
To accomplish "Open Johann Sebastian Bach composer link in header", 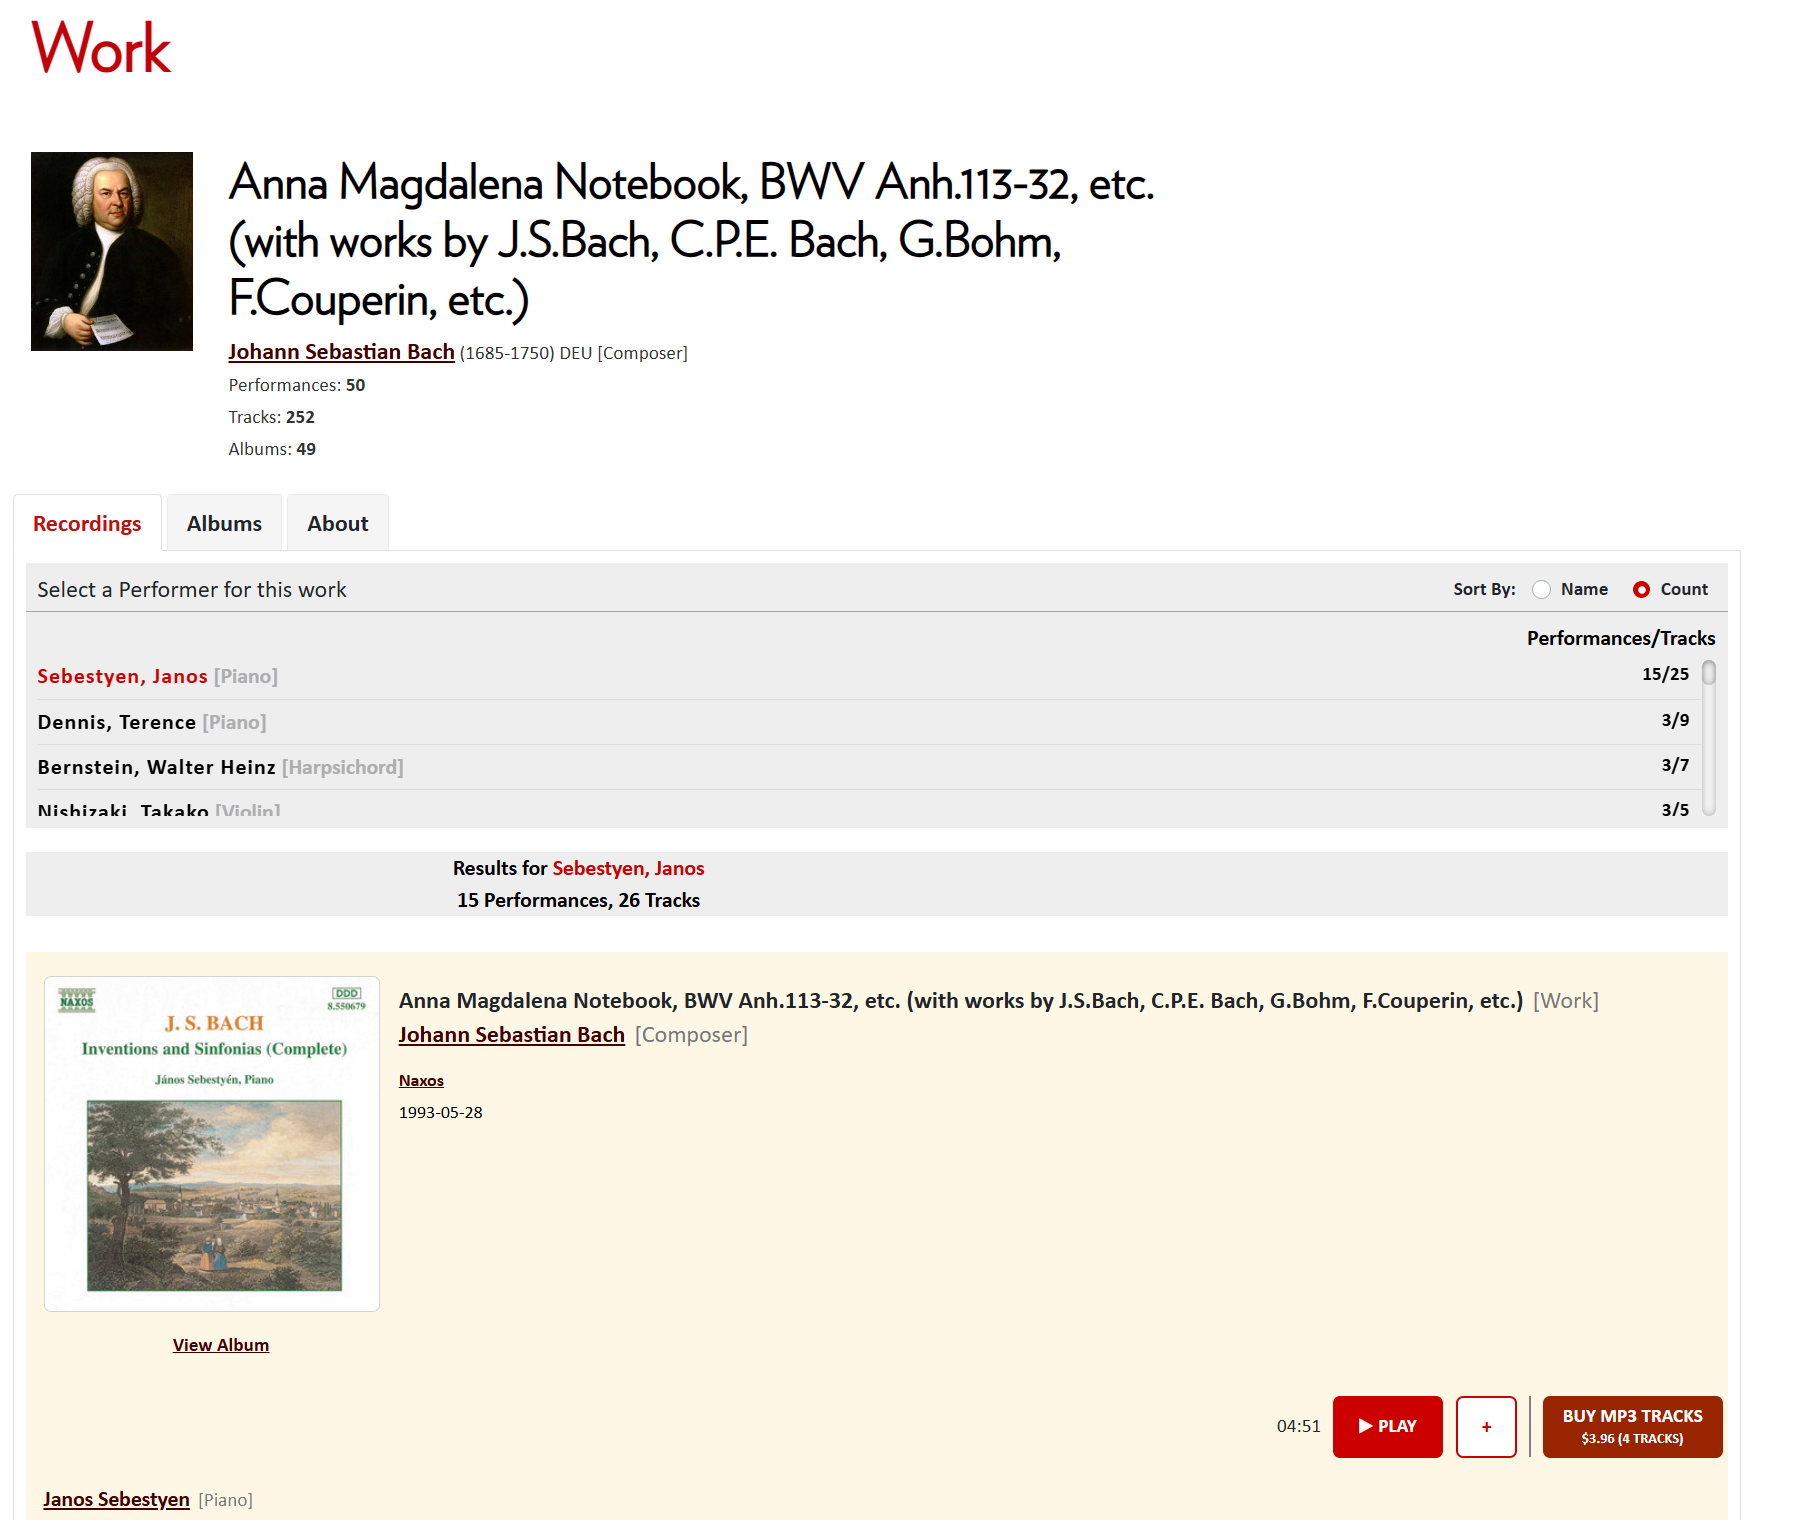I will [341, 352].
